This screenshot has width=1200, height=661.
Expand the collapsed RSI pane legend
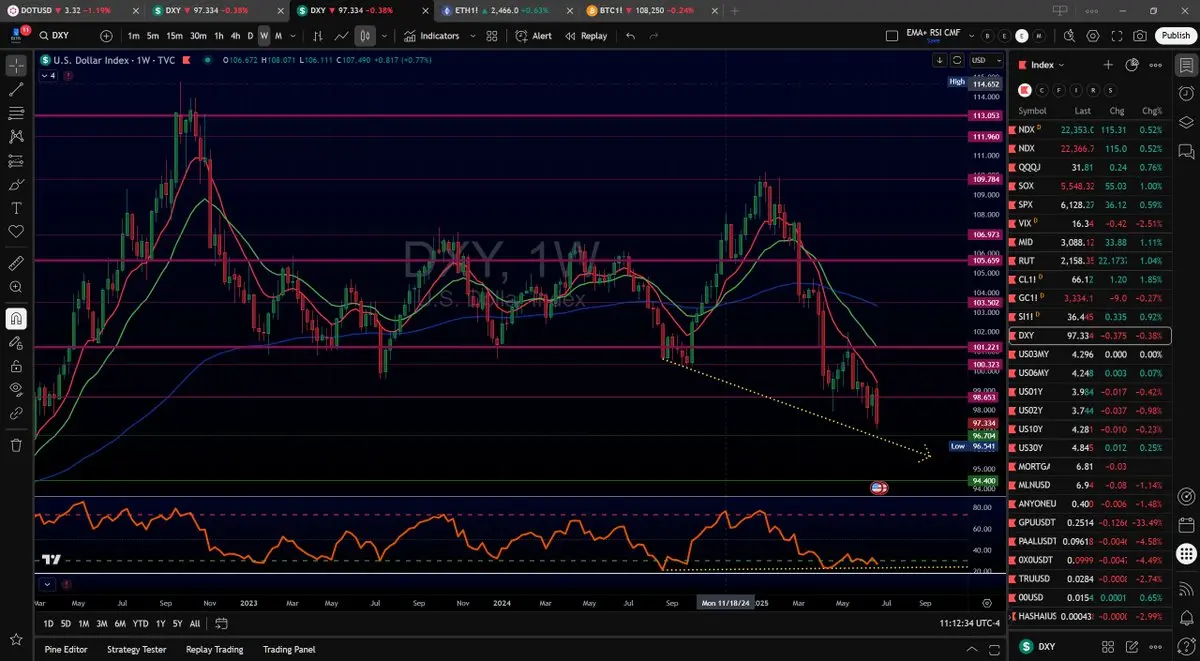[47, 584]
